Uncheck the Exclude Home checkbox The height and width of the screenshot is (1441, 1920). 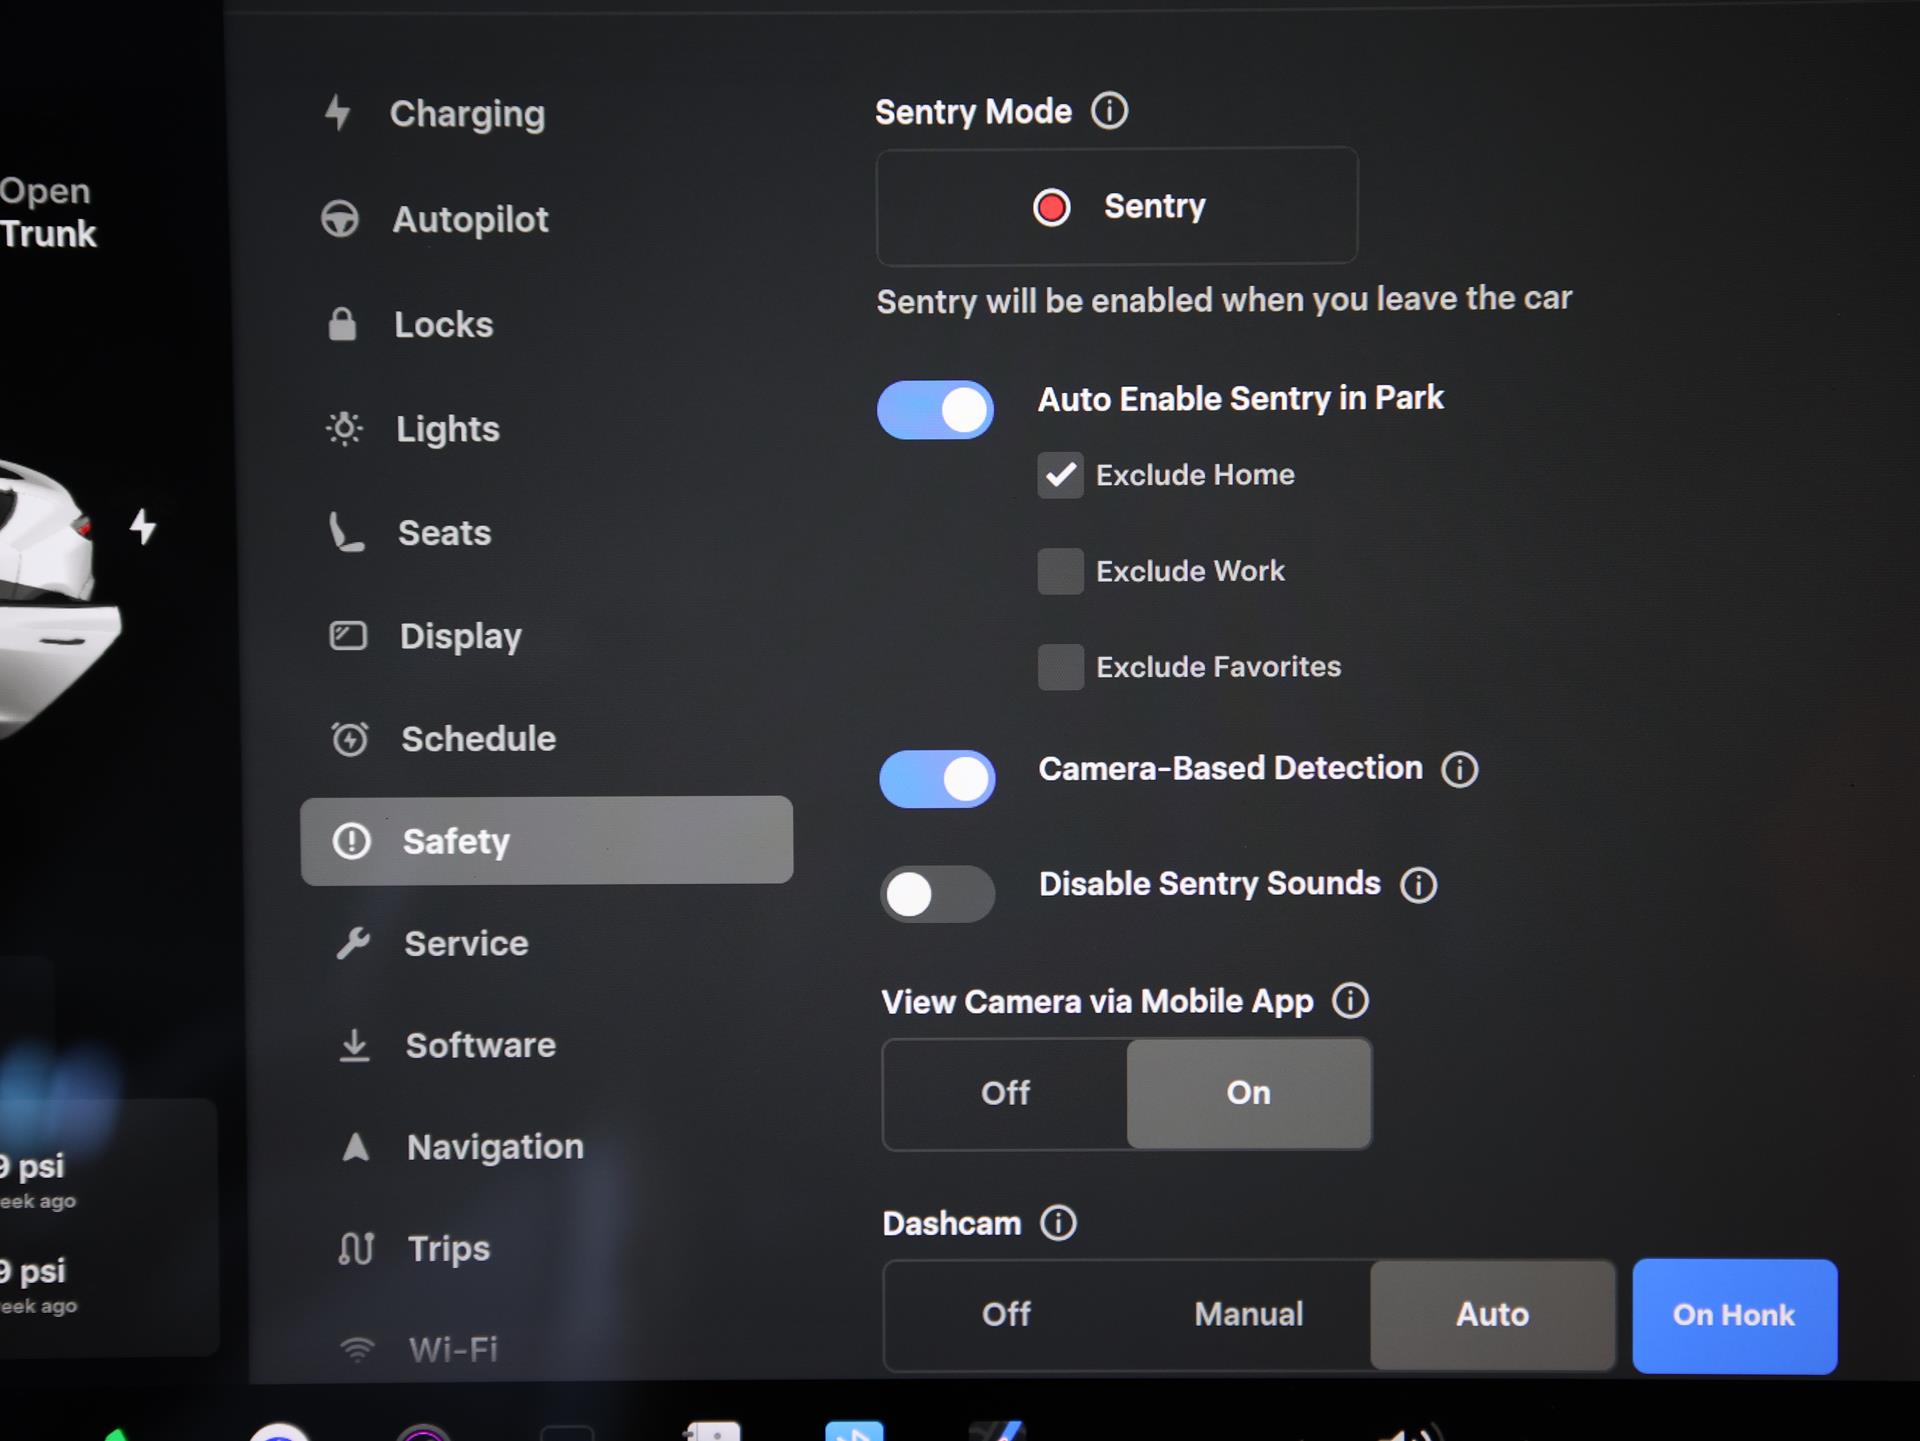pos(1060,475)
